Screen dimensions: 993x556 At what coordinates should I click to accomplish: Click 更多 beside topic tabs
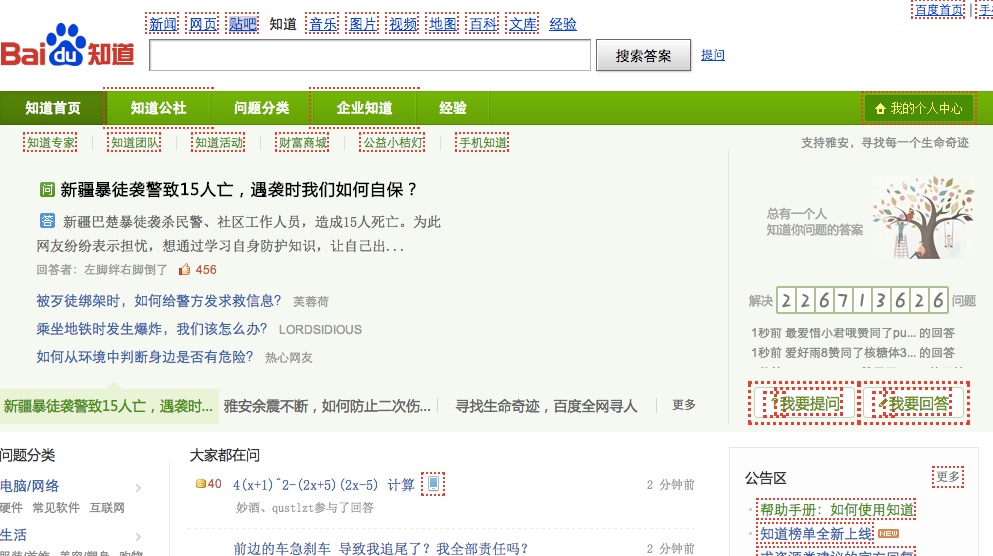[x=684, y=405]
